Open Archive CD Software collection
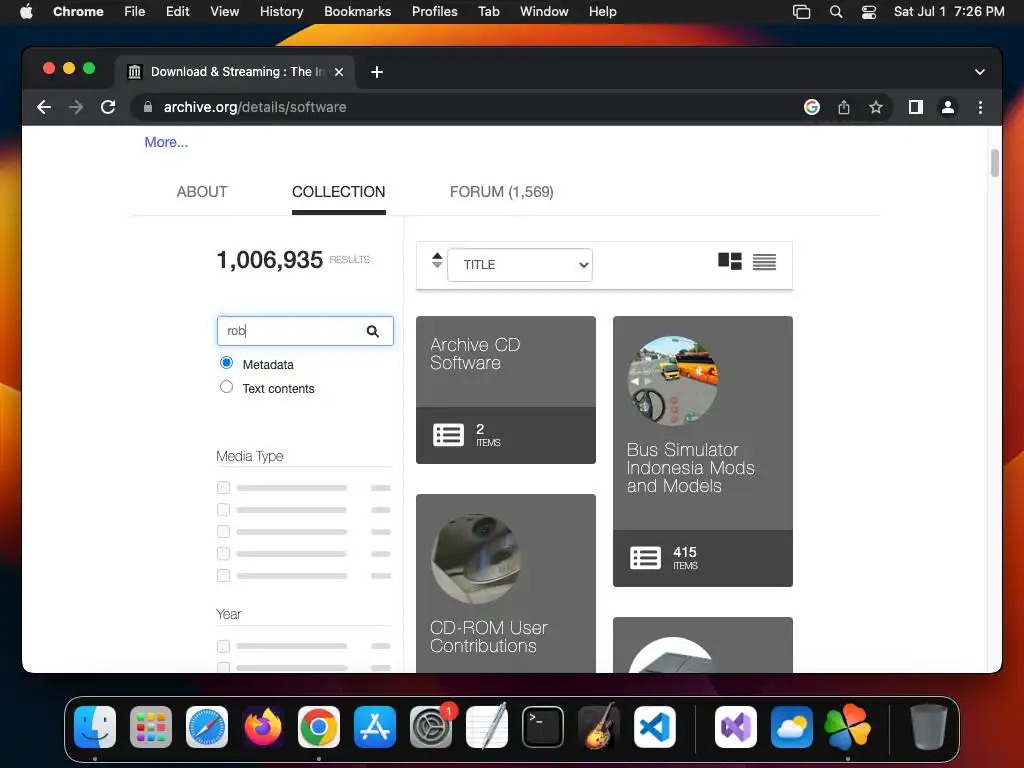The width and height of the screenshot is (1024, 768). 505,390
